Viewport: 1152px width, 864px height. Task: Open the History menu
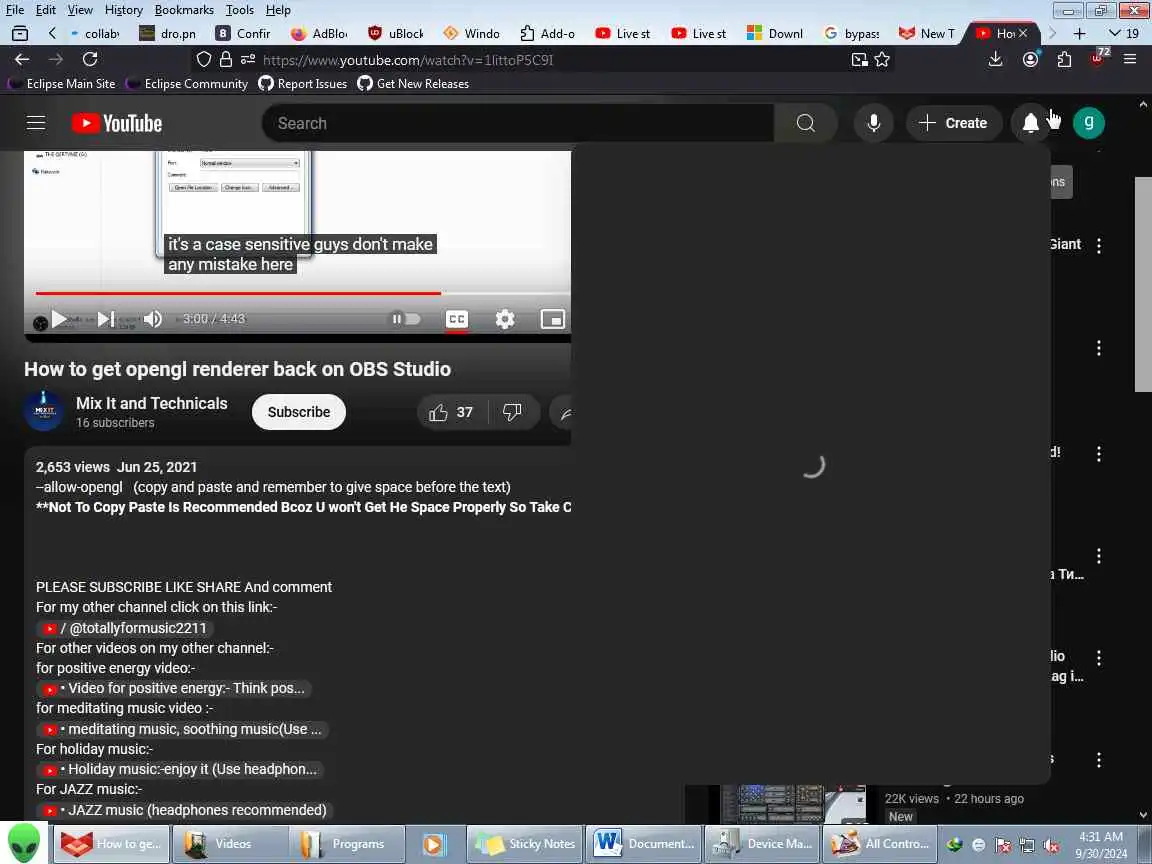[x=123, y=10]
